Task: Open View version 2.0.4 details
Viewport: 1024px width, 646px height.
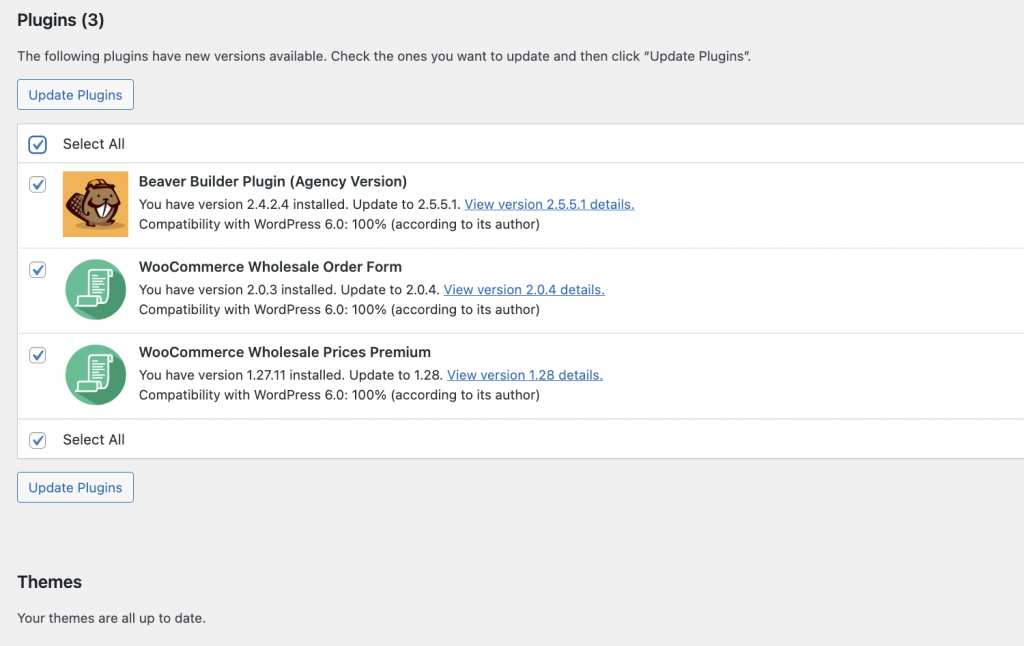Action: tap(526, 289)
